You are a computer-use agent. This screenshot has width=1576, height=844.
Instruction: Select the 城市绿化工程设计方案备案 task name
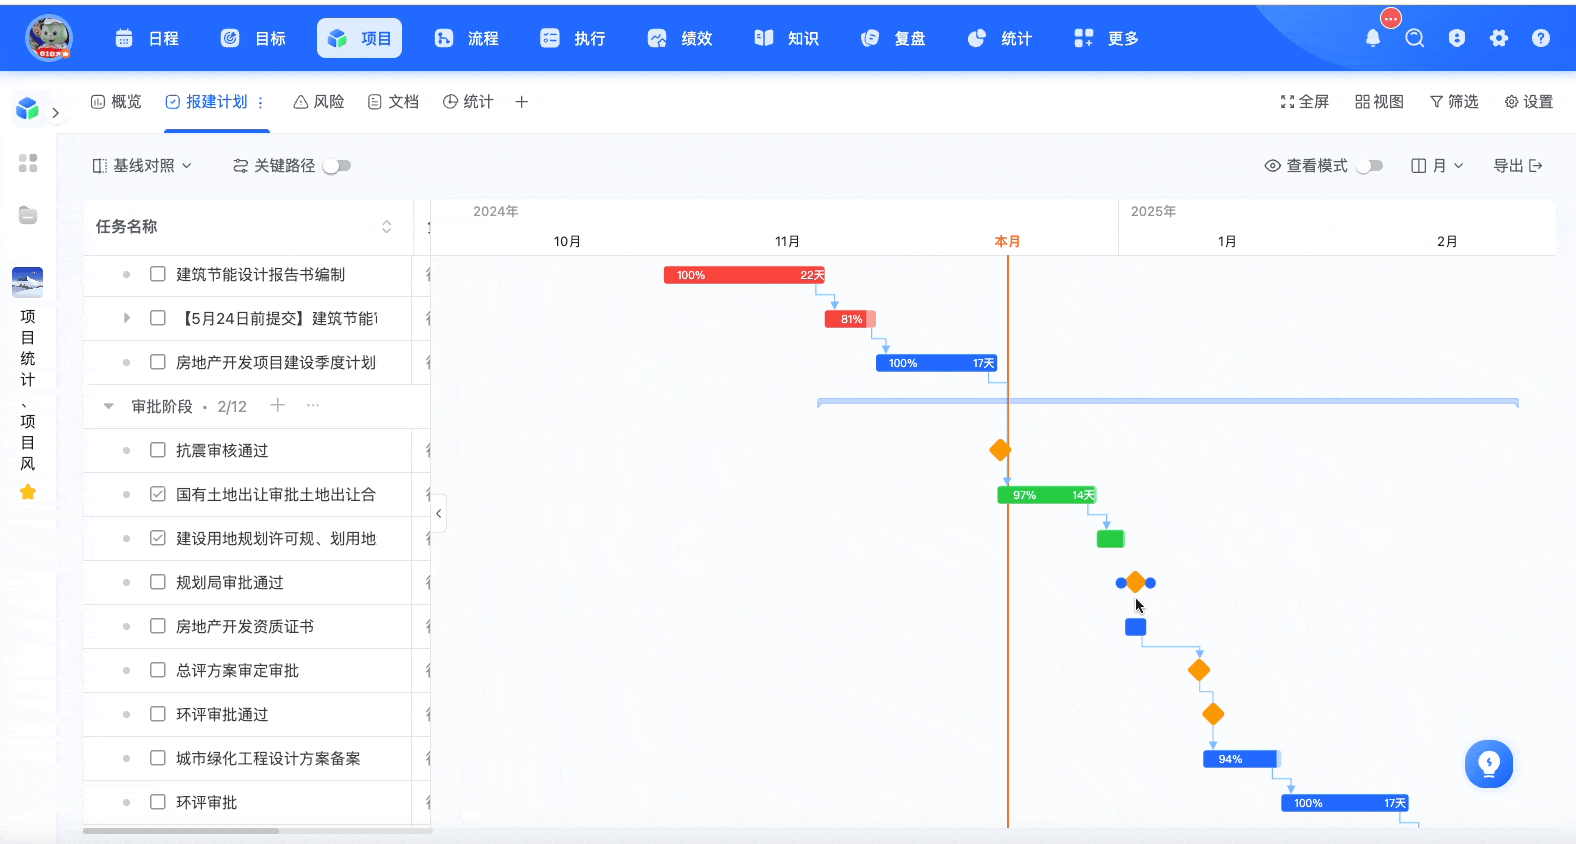pos(268,758)
